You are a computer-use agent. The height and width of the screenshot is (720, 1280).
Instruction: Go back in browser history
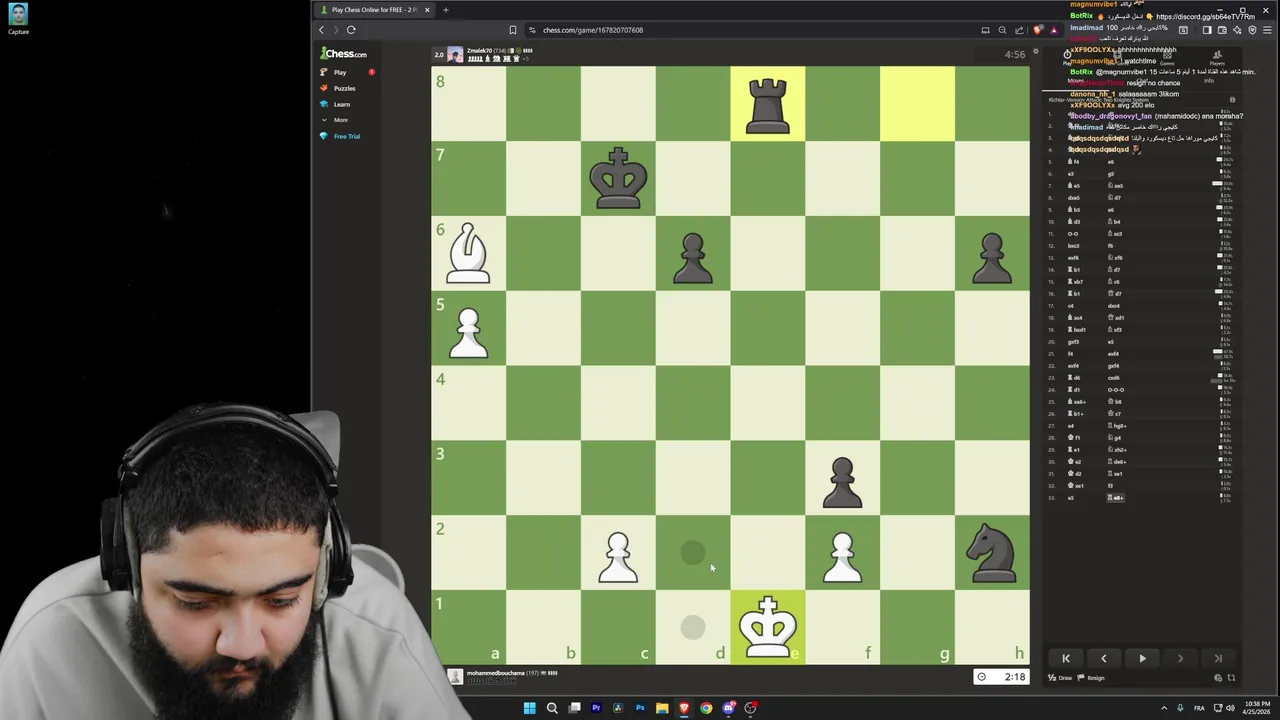coord(321,30)
